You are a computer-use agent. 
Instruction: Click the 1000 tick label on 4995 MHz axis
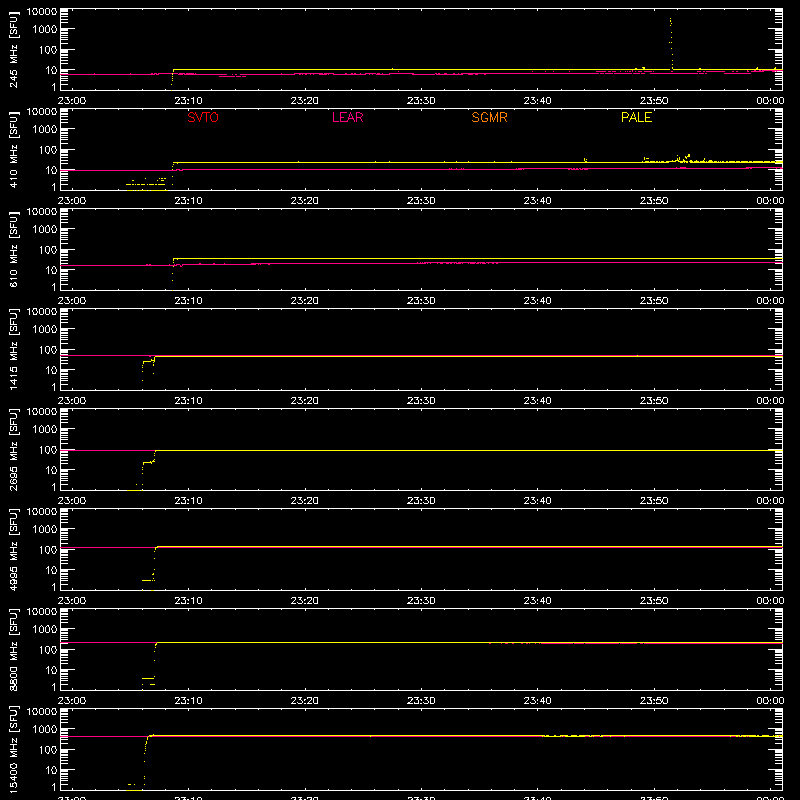pos(44,530)
